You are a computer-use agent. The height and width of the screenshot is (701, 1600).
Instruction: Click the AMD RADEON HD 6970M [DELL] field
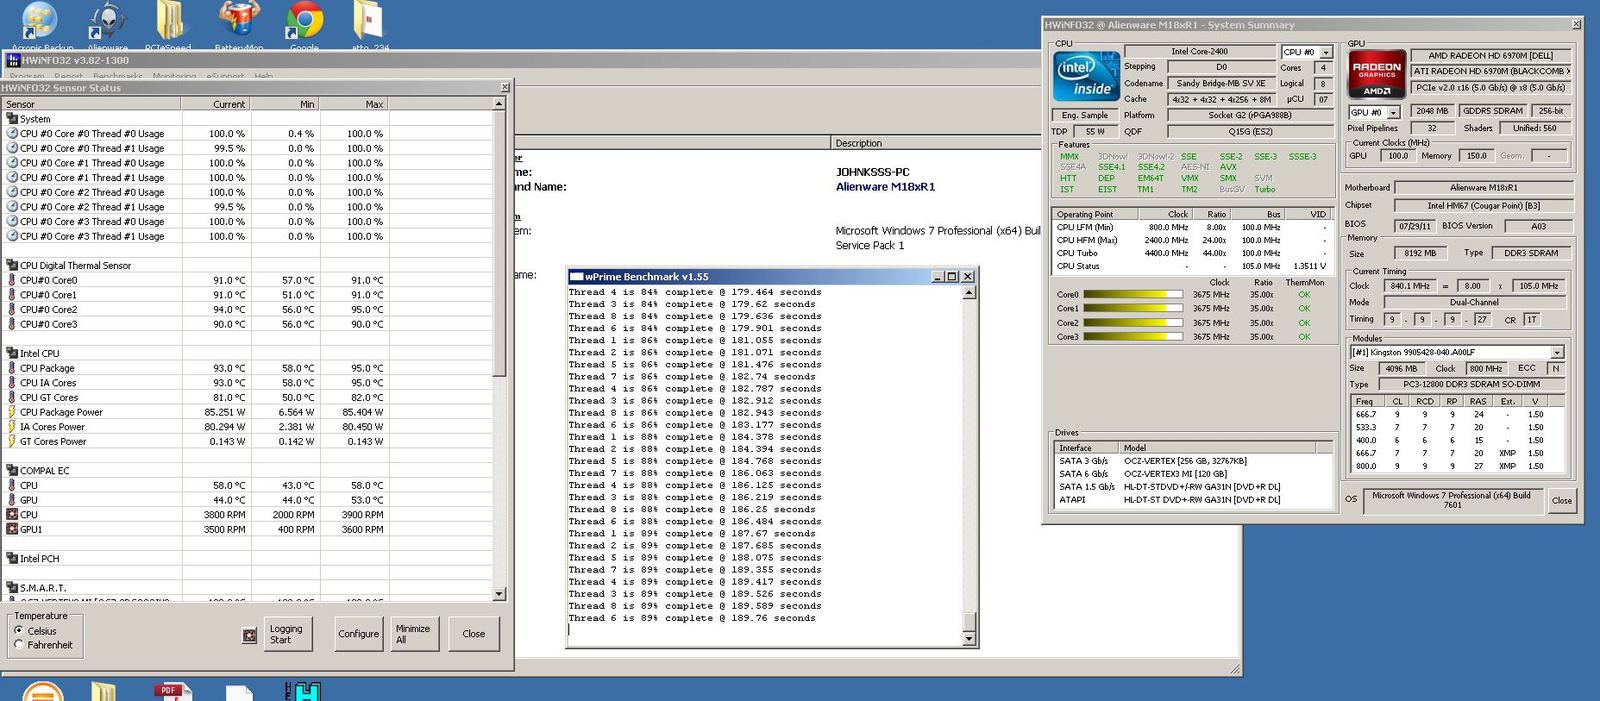click(1491, 56)
